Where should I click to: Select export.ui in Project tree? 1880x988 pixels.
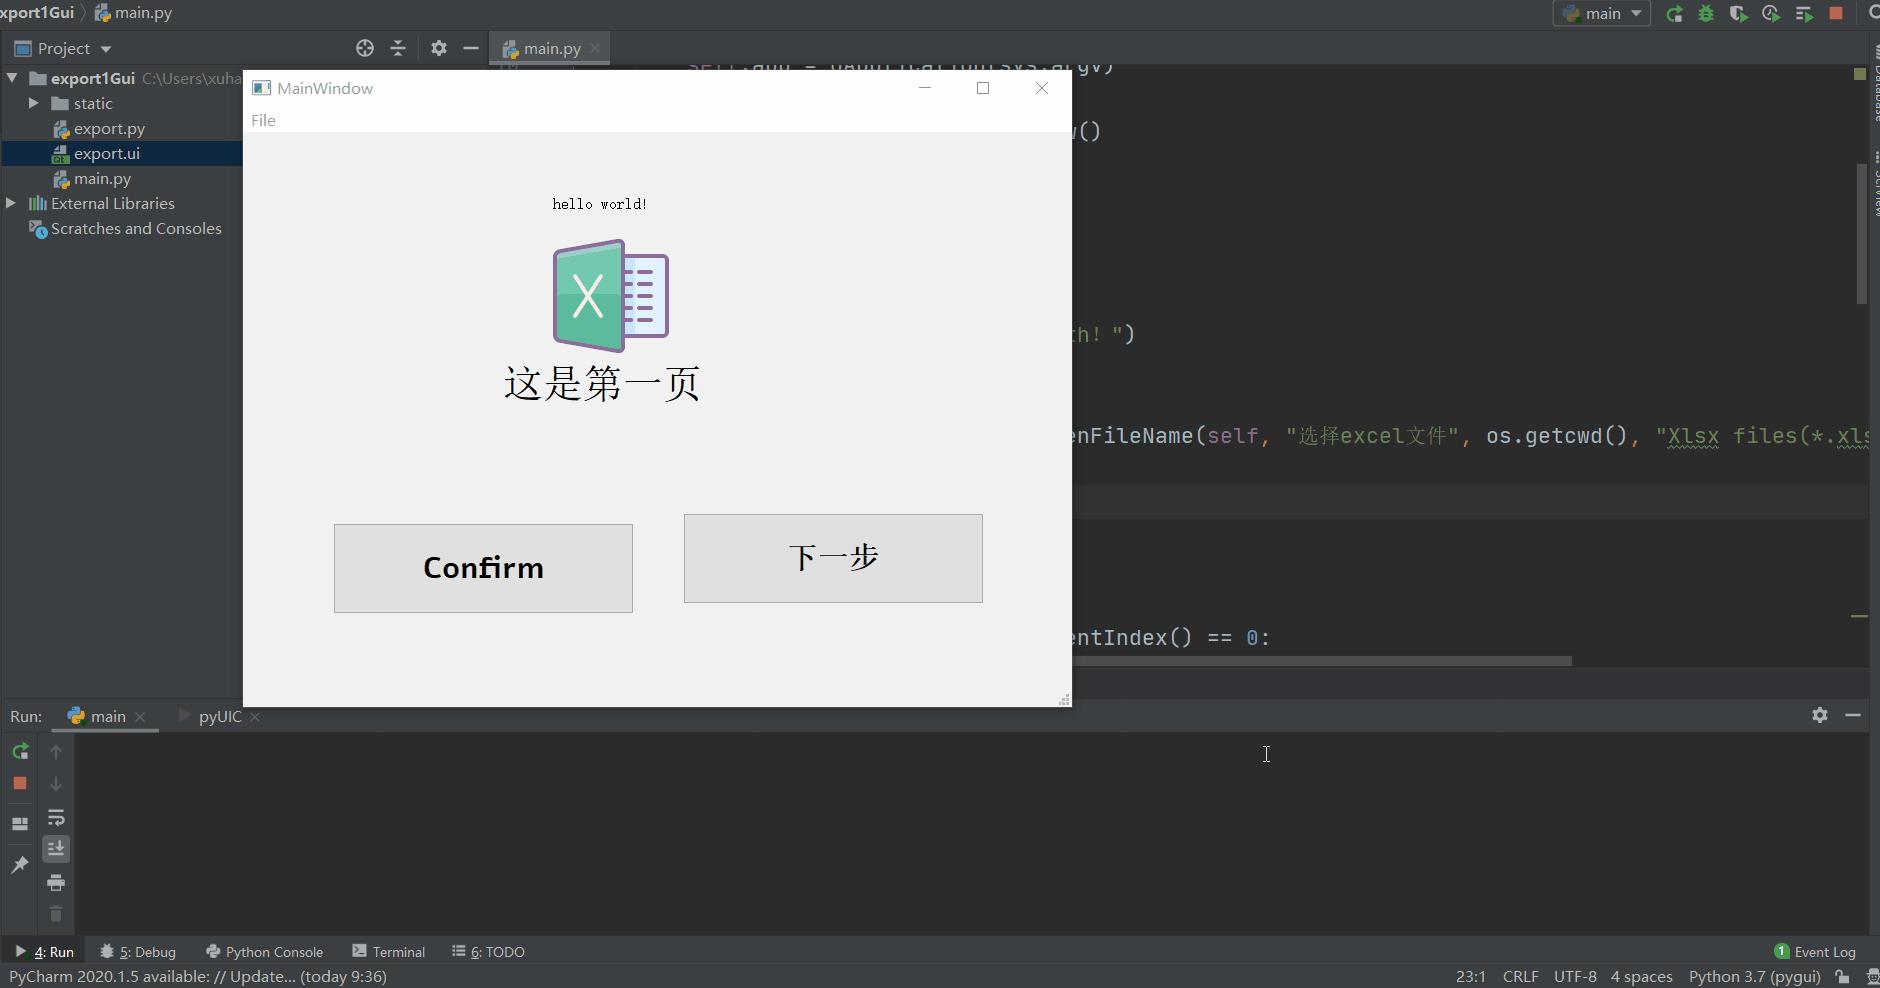point(106,153)
